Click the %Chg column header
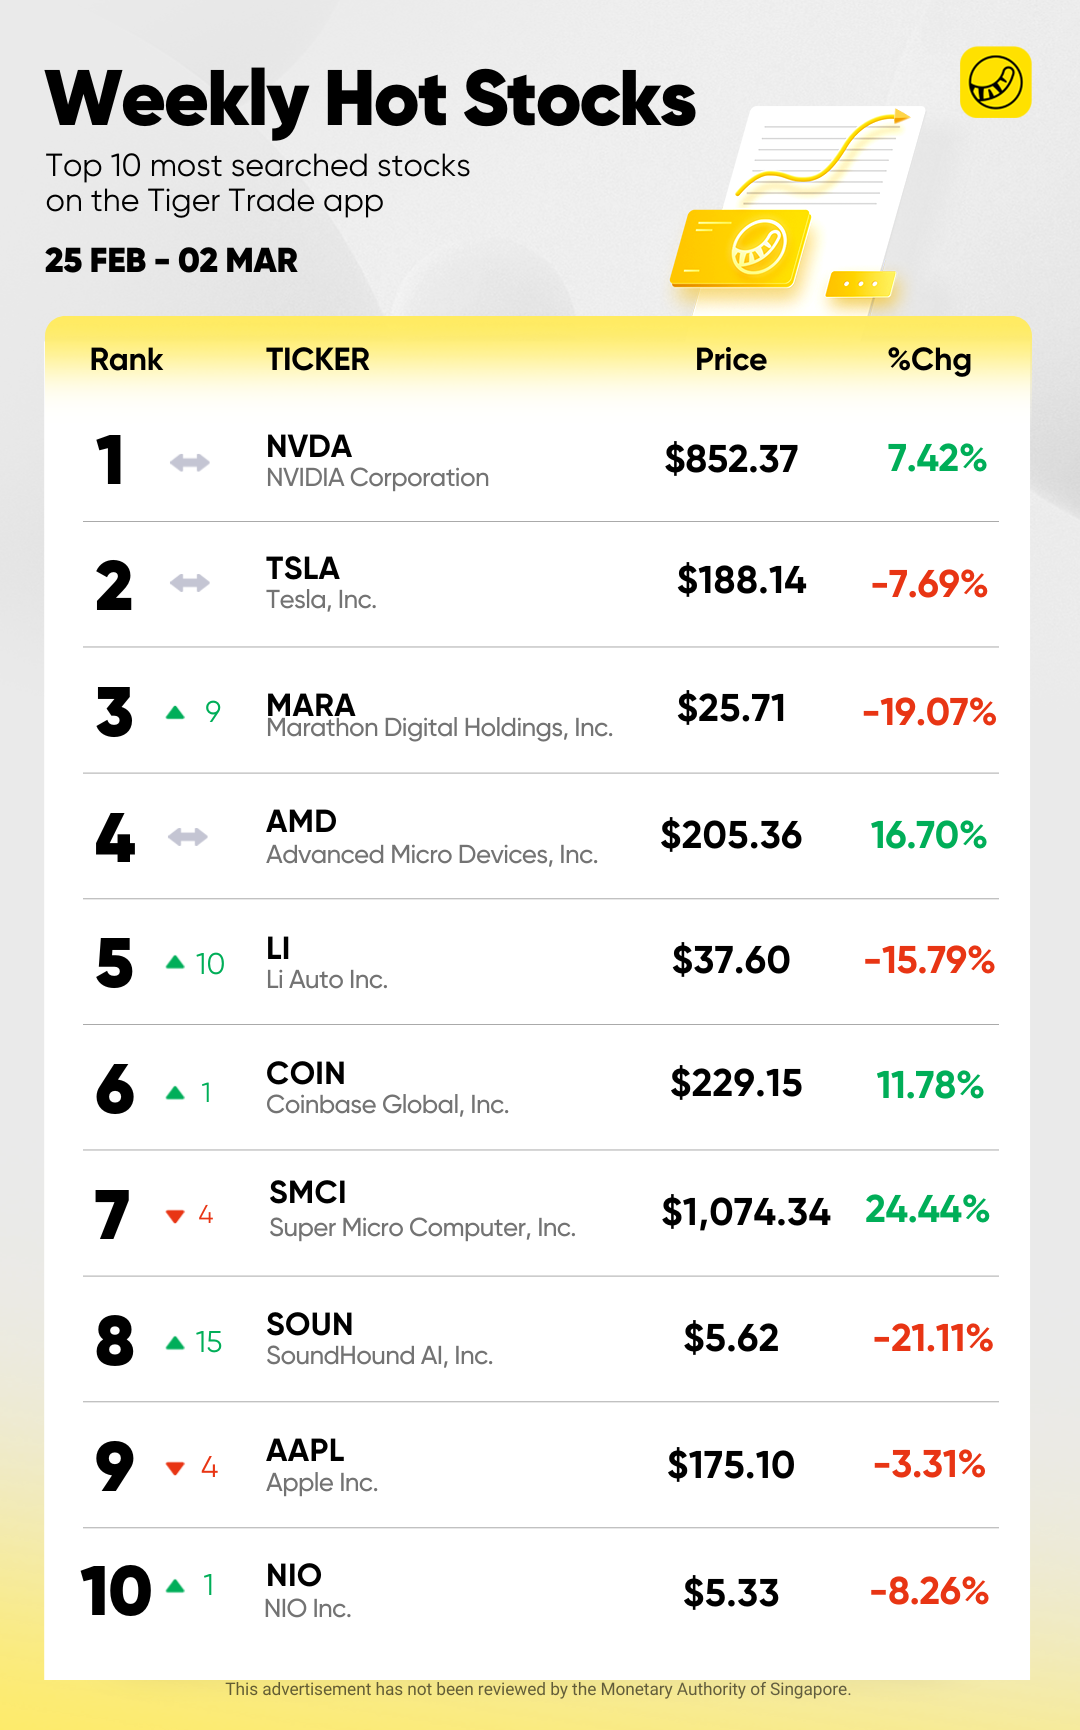The width and height of the screenshot is (1080, 1730). click(x=929, y=360)
